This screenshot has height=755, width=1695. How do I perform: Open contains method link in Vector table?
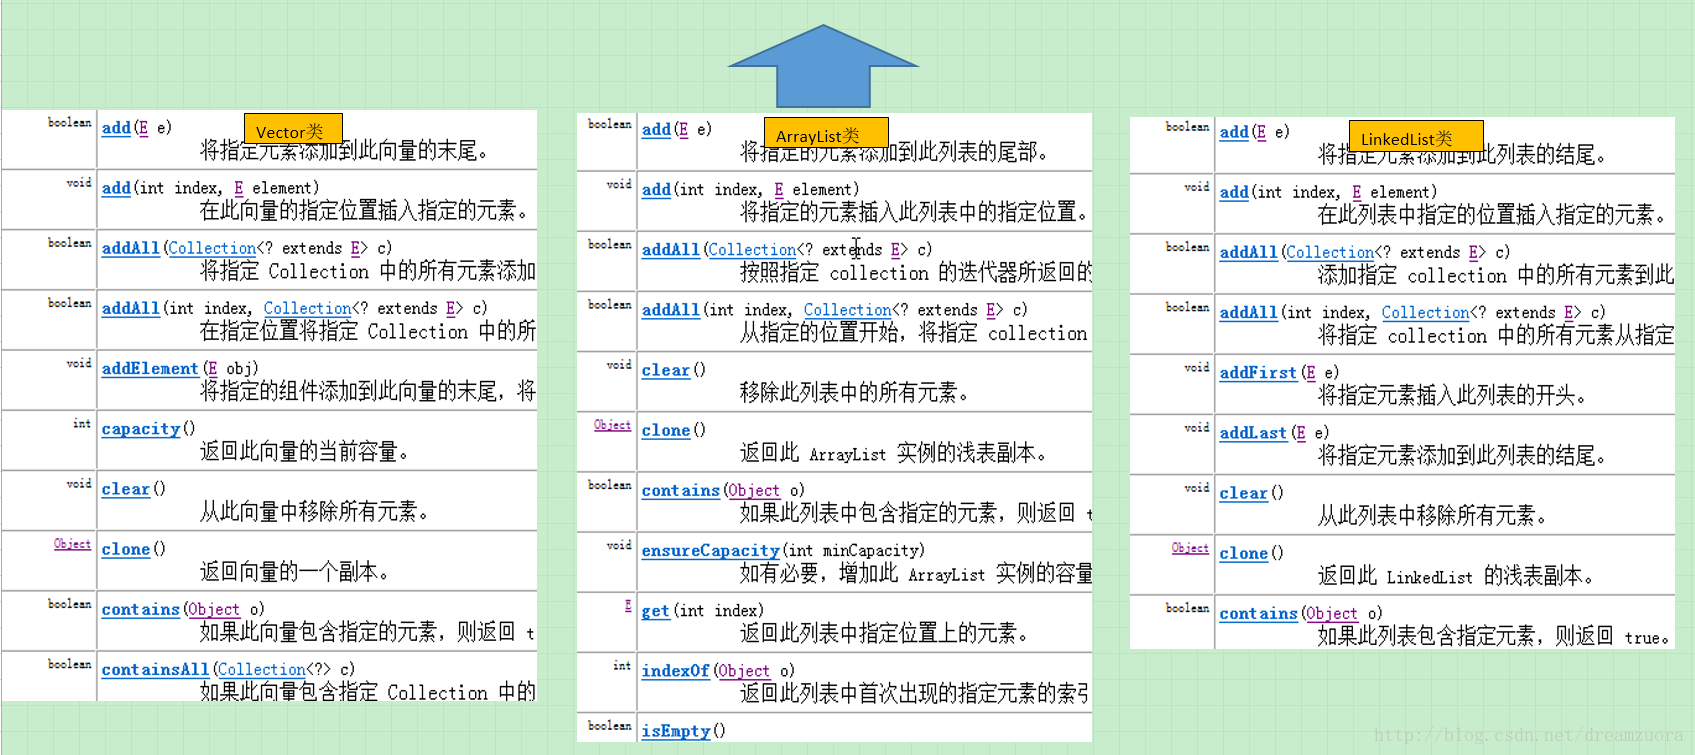(x=141, y=609)
